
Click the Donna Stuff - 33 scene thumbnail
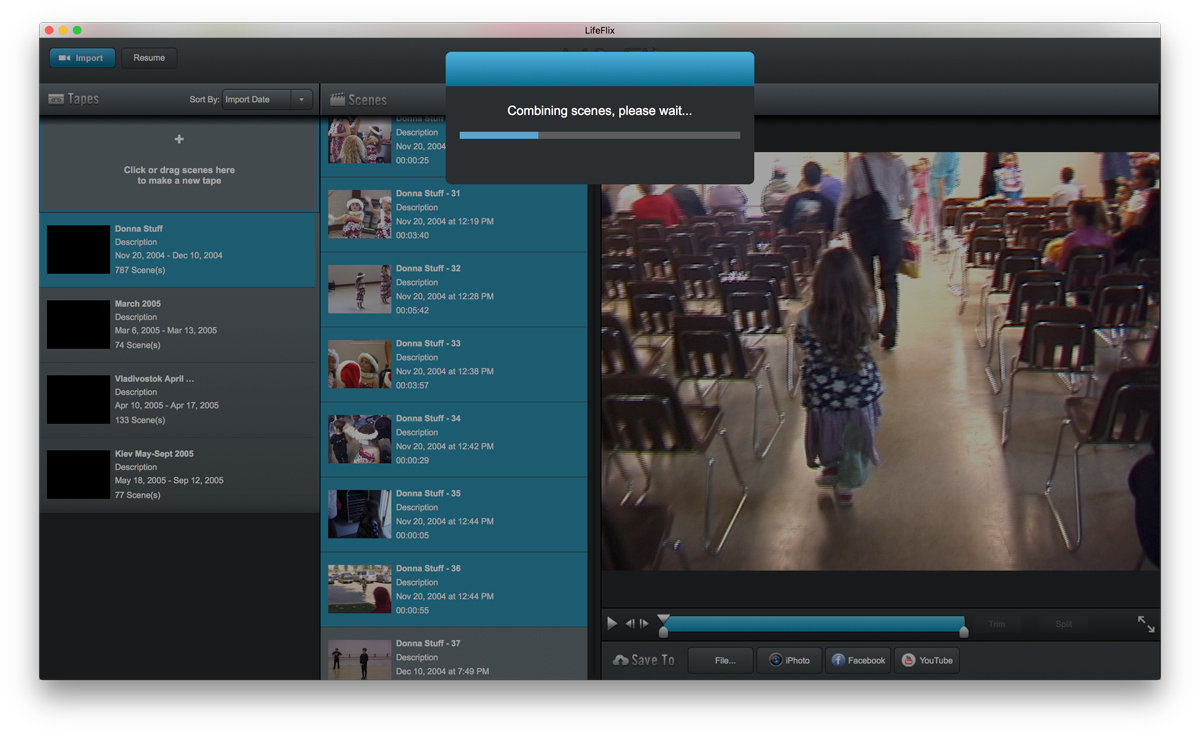point(359,364)
